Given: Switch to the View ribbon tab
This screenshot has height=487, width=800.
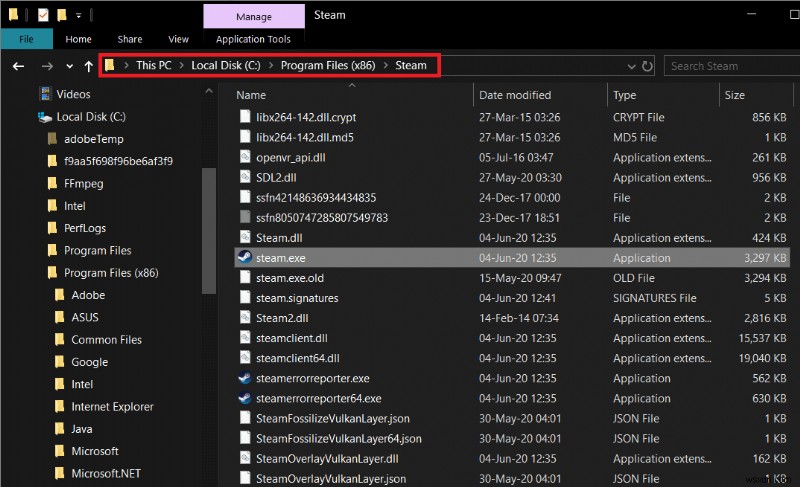Looking at the screenshot, I should click(178, 39).
